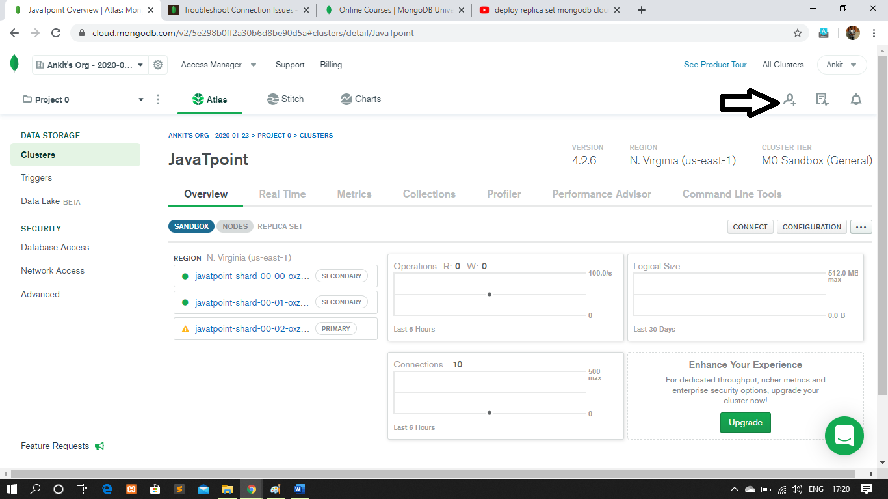Show hidden system tray icons
The height and width of the screenshot is (499, 888).
[734, 489]
